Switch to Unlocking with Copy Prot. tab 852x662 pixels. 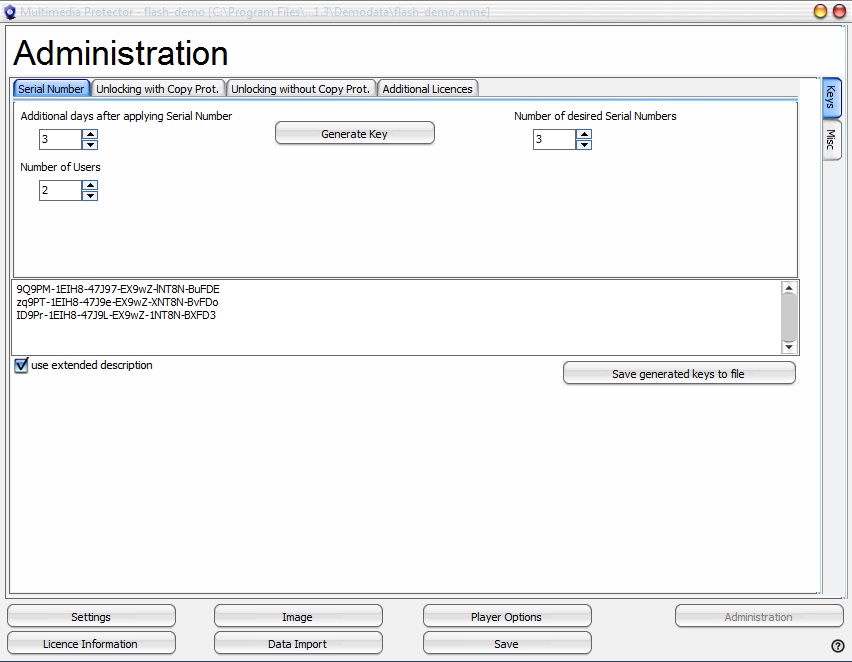coord(157,89)
